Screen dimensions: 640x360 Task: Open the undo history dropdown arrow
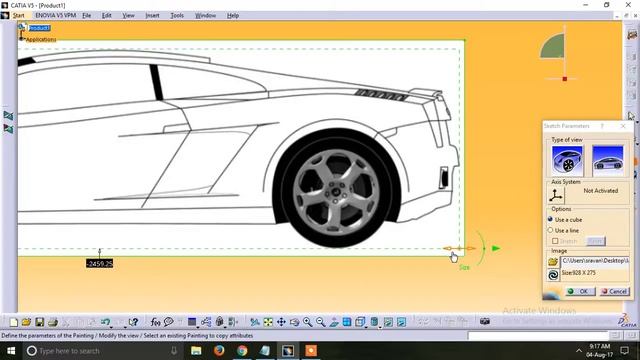pos(111,327)
